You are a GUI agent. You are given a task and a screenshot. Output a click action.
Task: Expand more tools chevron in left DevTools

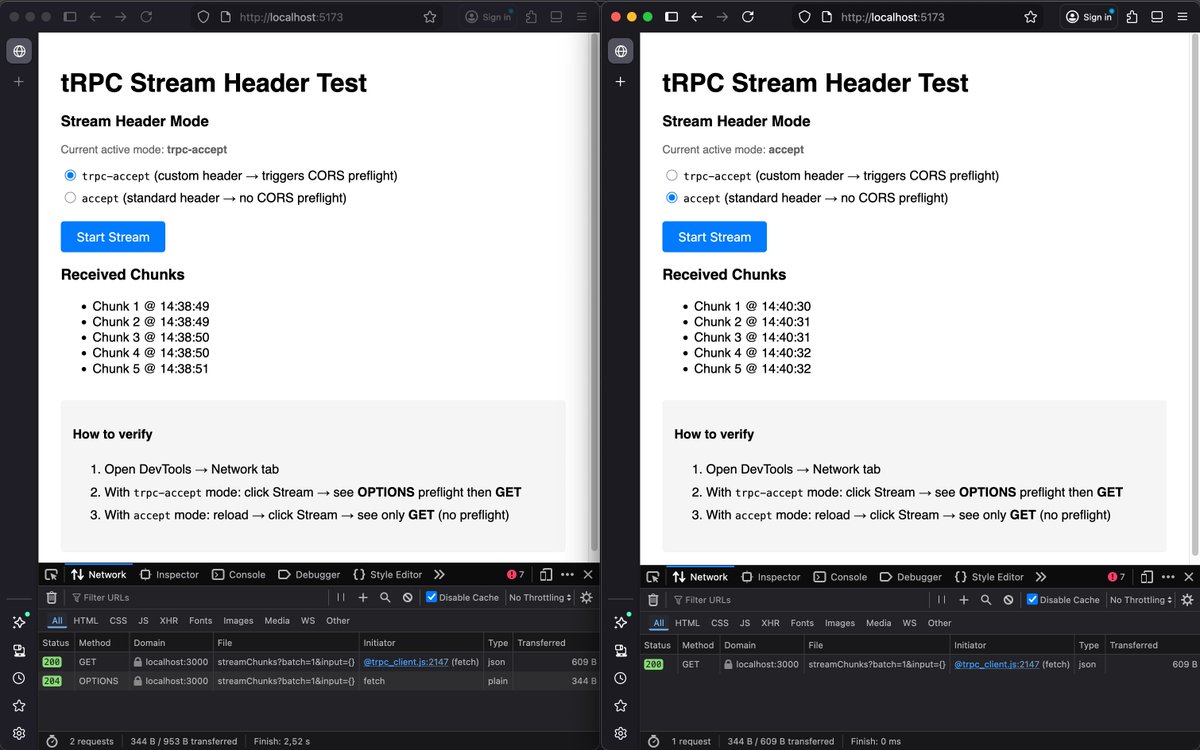tap(439, 575)
